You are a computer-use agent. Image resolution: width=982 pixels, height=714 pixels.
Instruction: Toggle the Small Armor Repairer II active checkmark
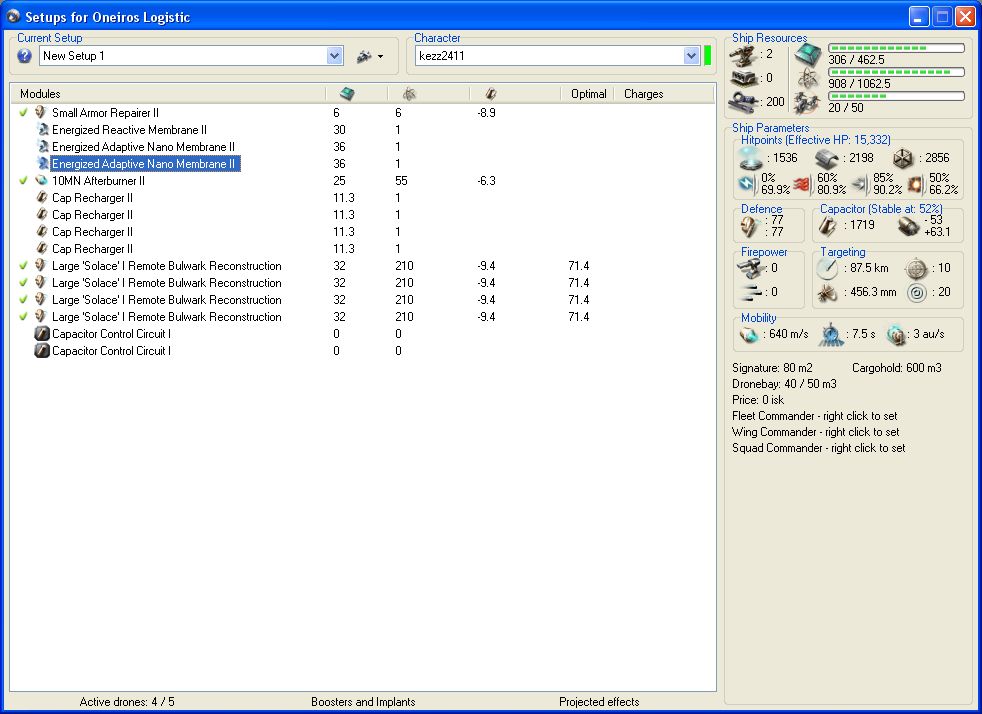coord(24,113)
